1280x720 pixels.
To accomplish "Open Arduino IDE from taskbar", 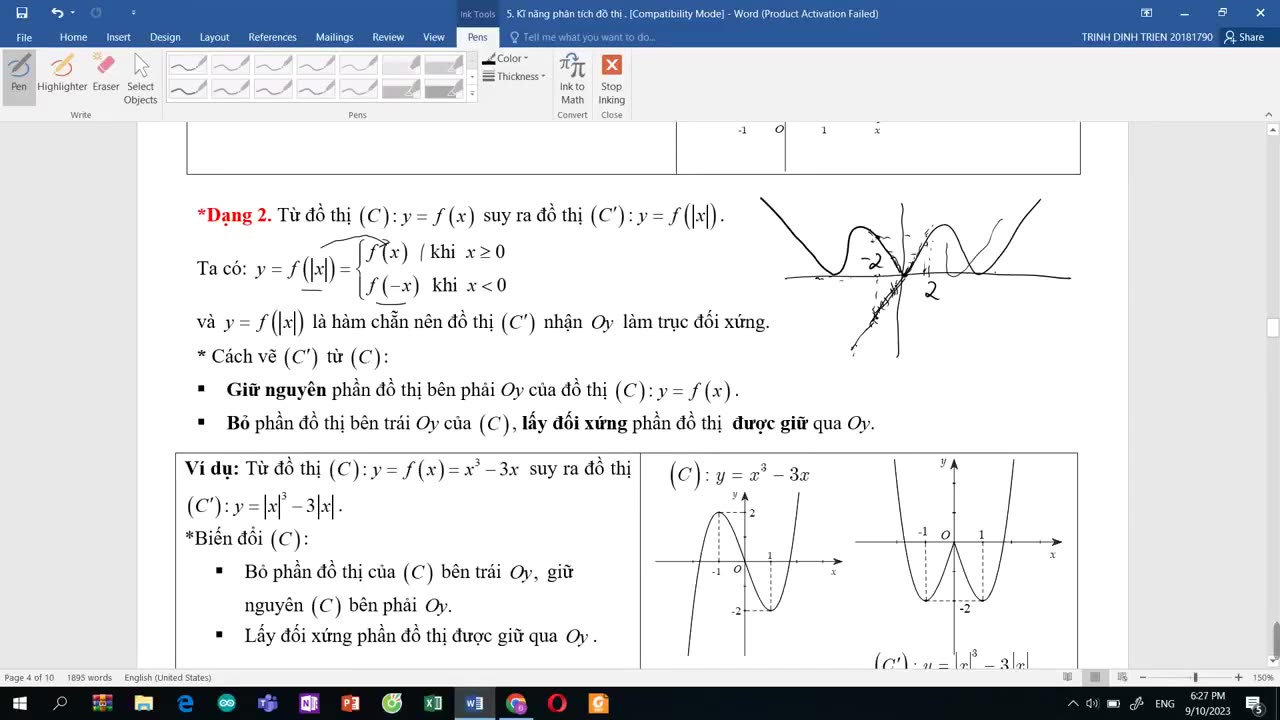I will coord(226,703).
